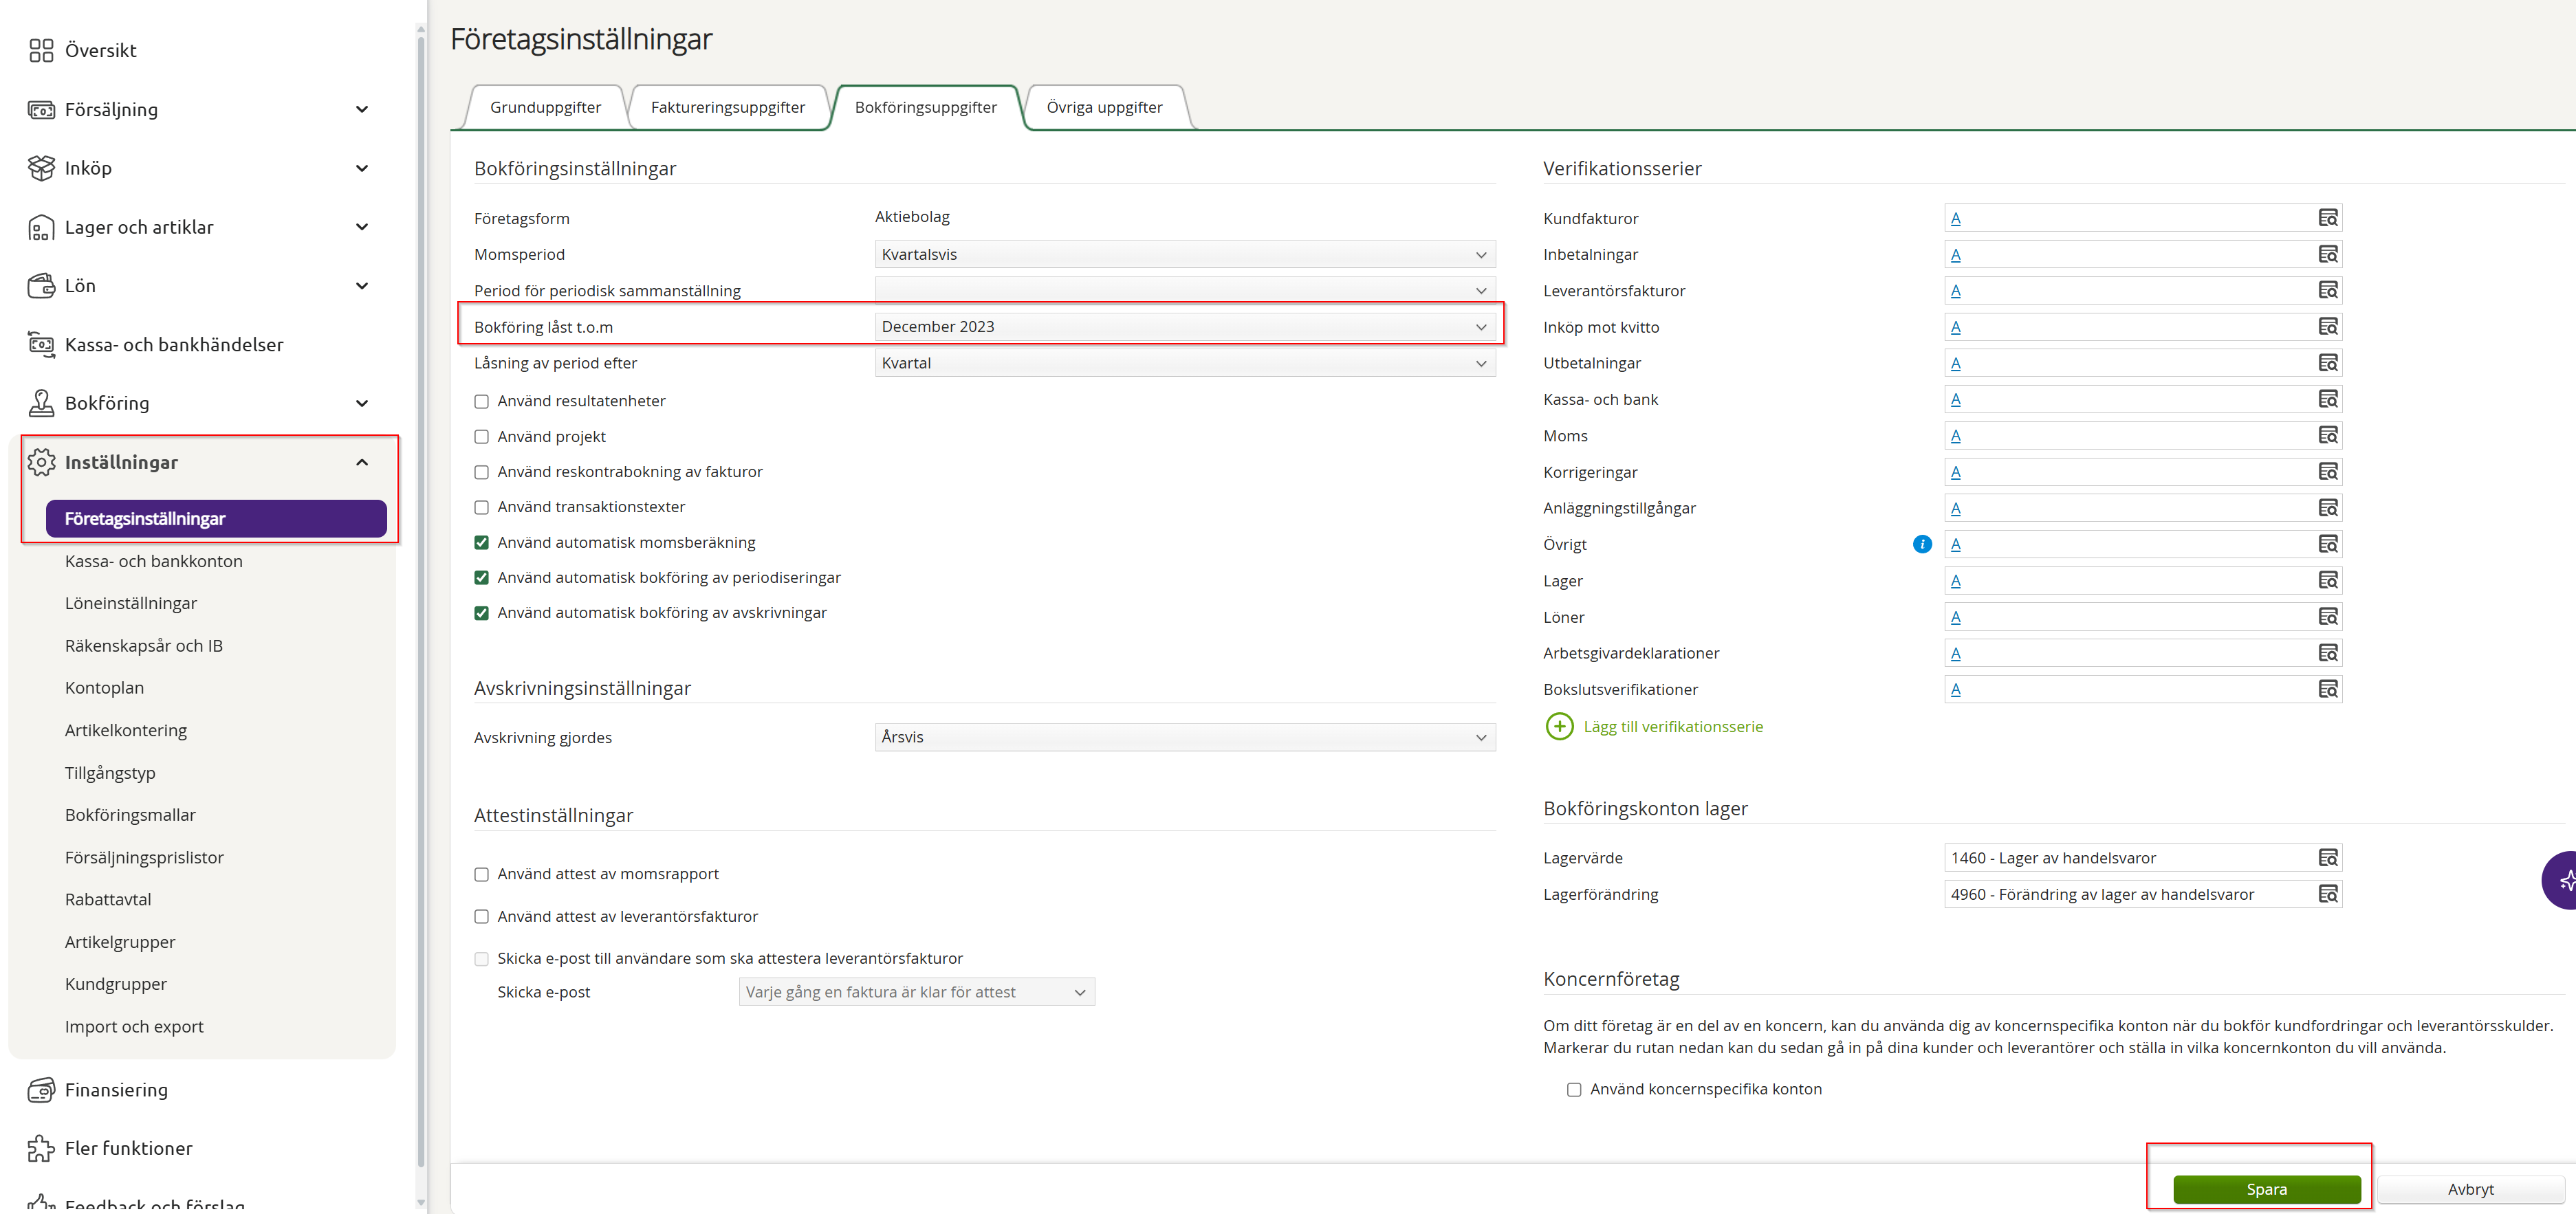Open Kassa- och bankkonton settings
Viewport: 2576px width, 1214px height.
click(154, 561)
